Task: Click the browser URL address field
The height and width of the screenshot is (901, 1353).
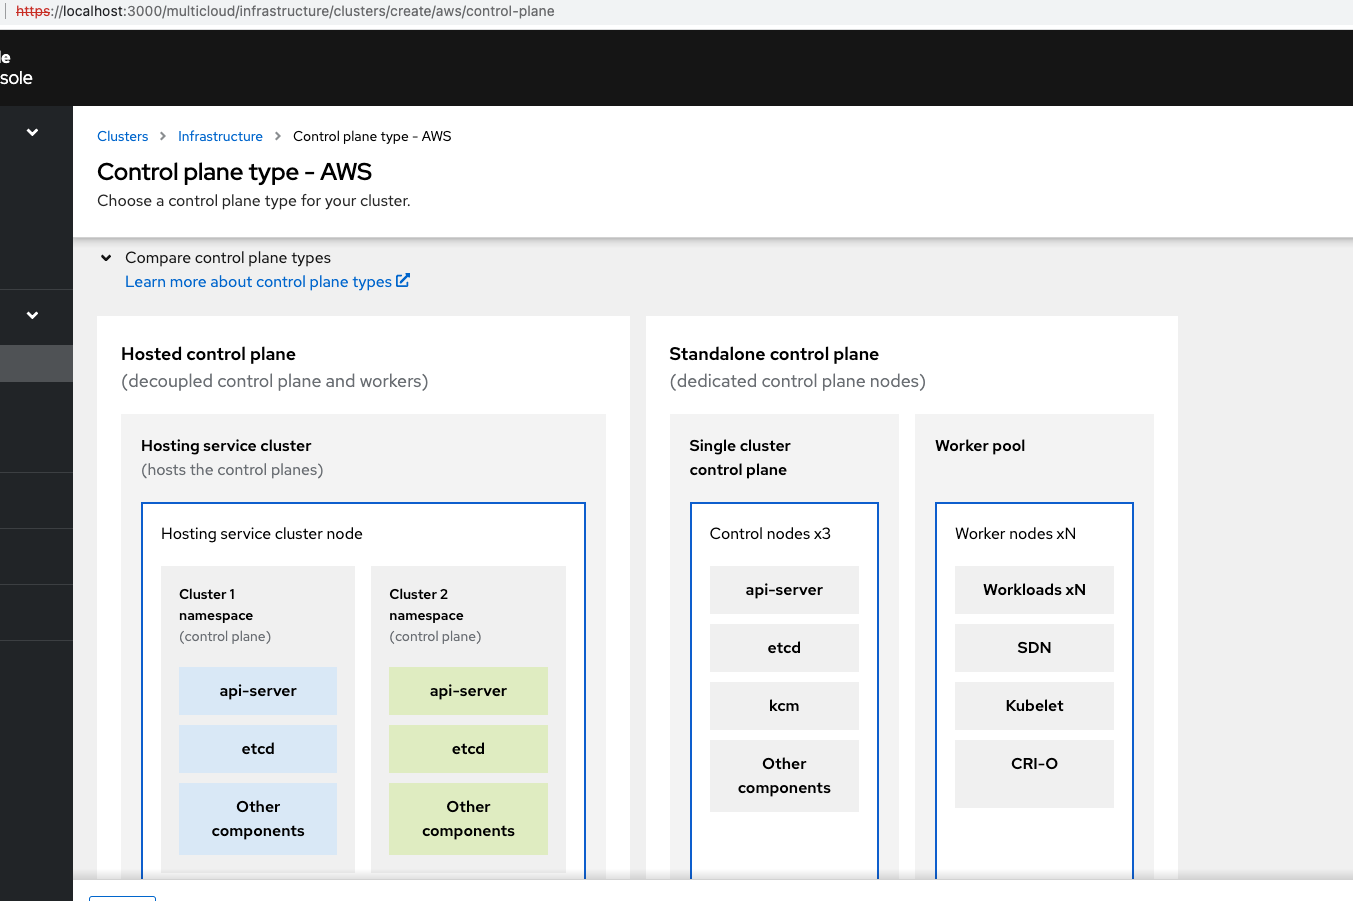Action: (x=400, y=12)
